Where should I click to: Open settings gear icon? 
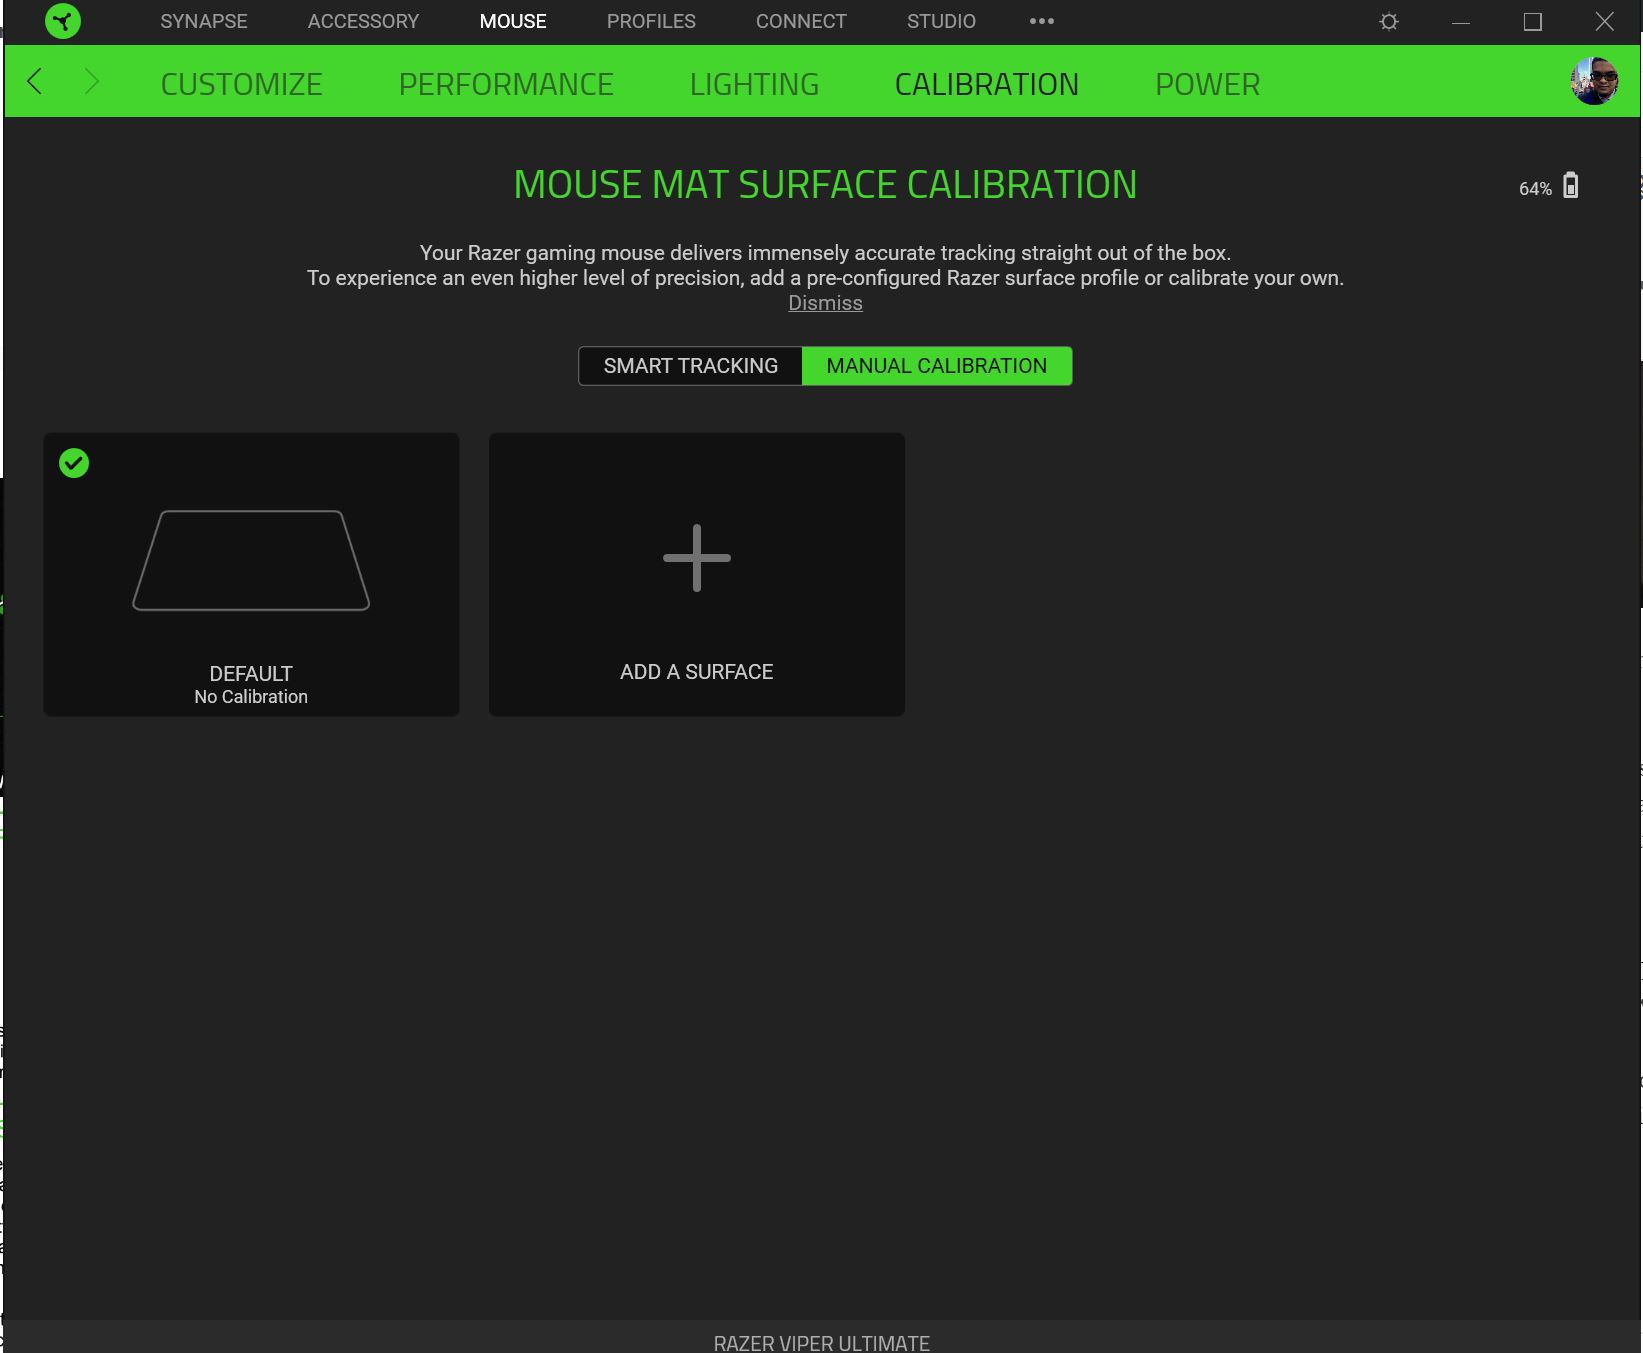(x=1389, y=21)
